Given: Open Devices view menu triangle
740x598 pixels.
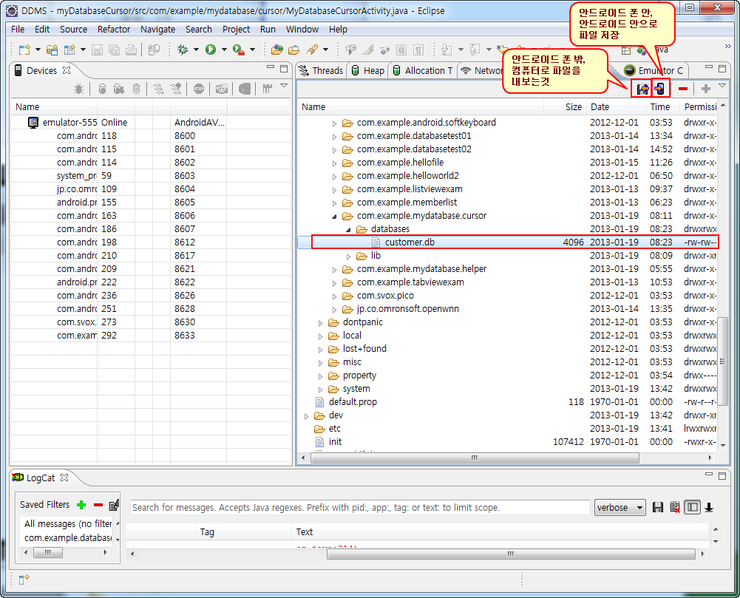Looking at the screenshot, I should tap(284, 86).
